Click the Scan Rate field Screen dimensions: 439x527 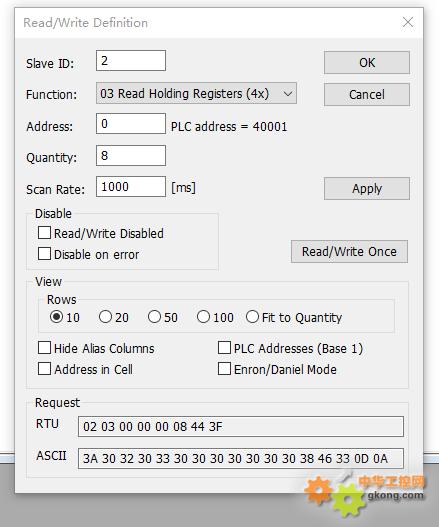[131, 186]
